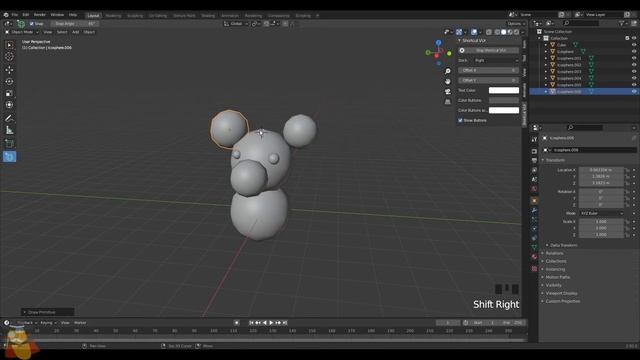Select solid viewport shading mode
Screen dimensions: 640x360
point(503,32)
